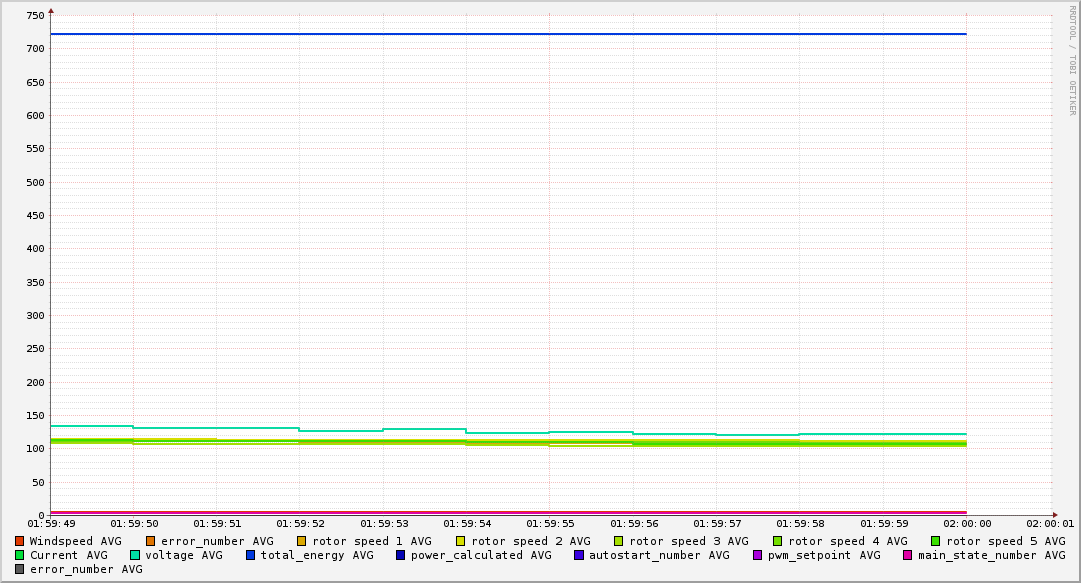Select the rotor speed 3 AVG color box

[x=619, y=541]
